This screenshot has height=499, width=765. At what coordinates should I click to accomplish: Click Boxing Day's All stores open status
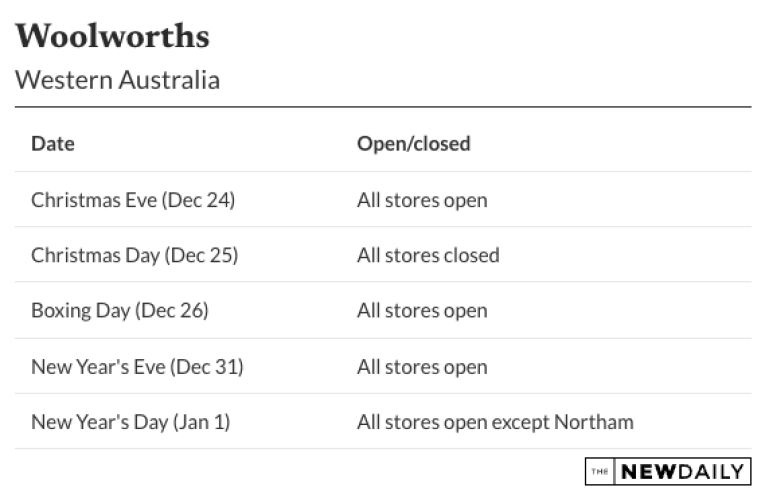(x=422, y=311)
